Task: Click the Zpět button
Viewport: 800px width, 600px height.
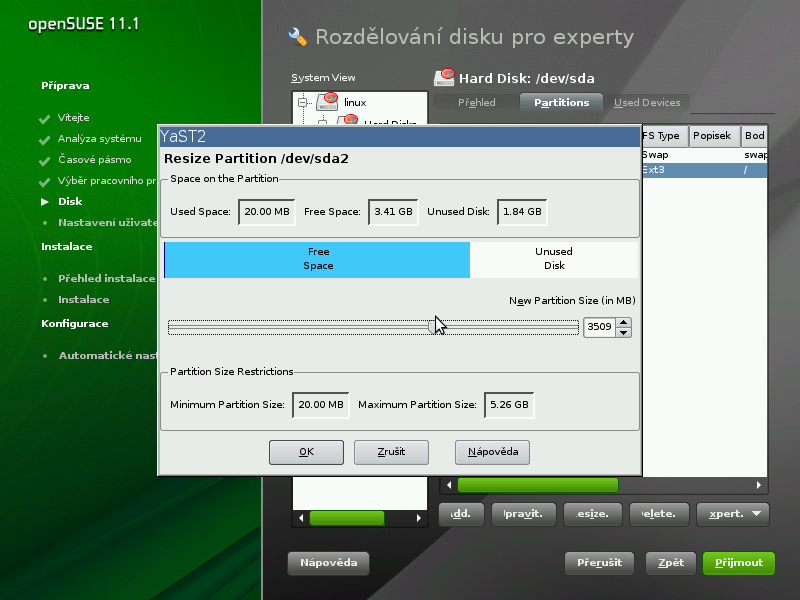Action: (x=670, y=563)
